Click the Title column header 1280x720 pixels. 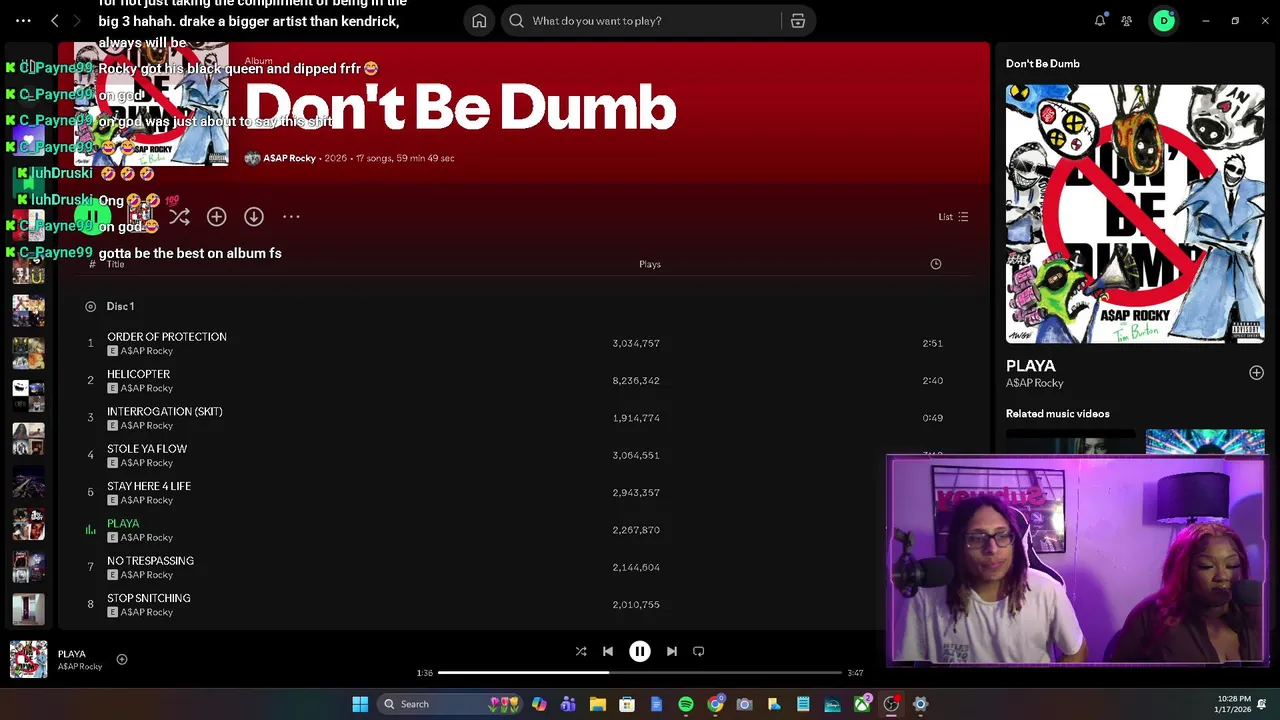(116, 264)
